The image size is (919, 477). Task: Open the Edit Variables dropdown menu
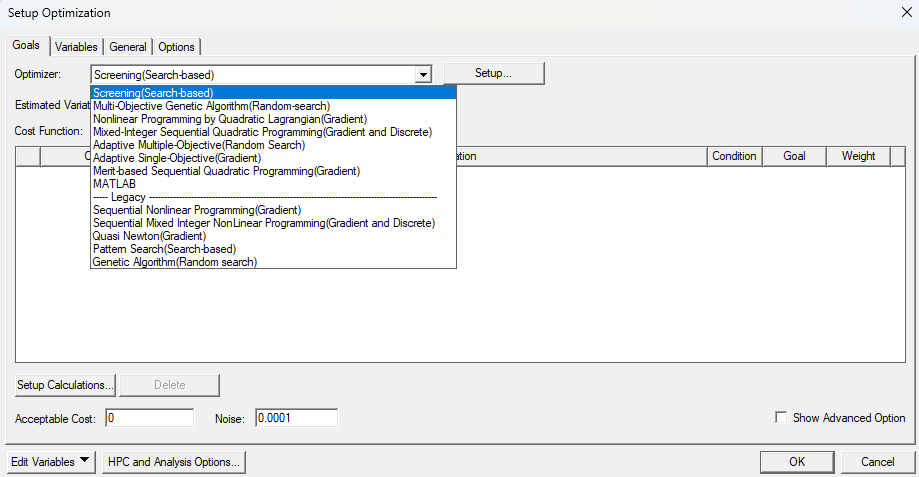(x=51, y=462)
